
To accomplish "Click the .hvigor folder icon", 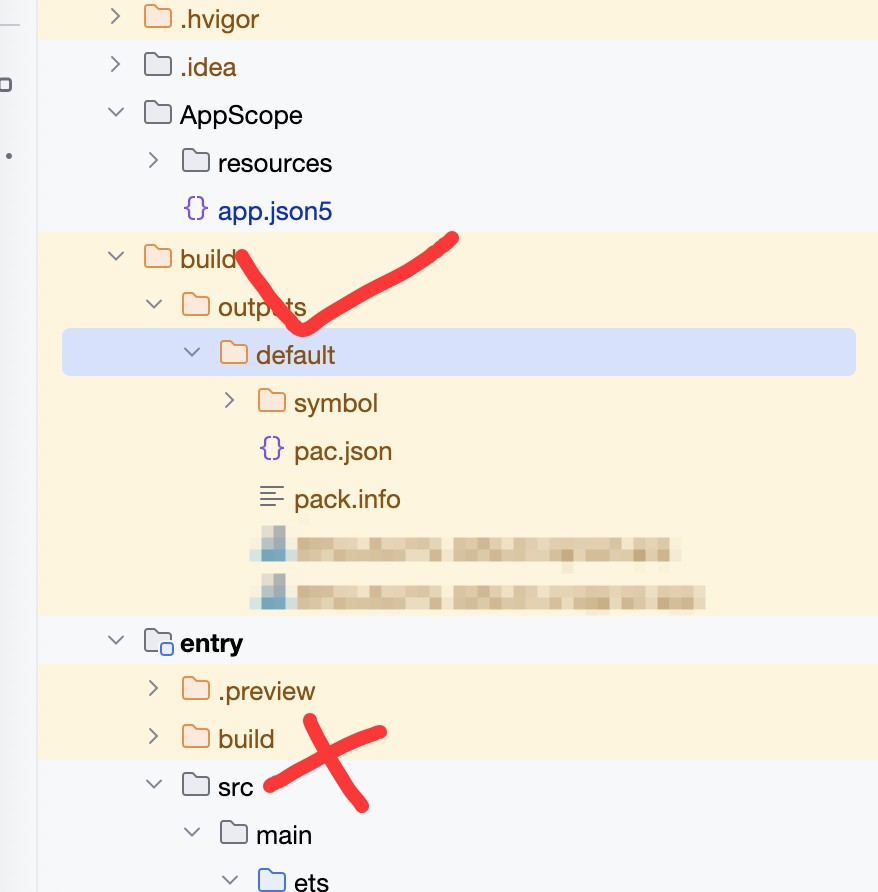I will coord(158,18).
